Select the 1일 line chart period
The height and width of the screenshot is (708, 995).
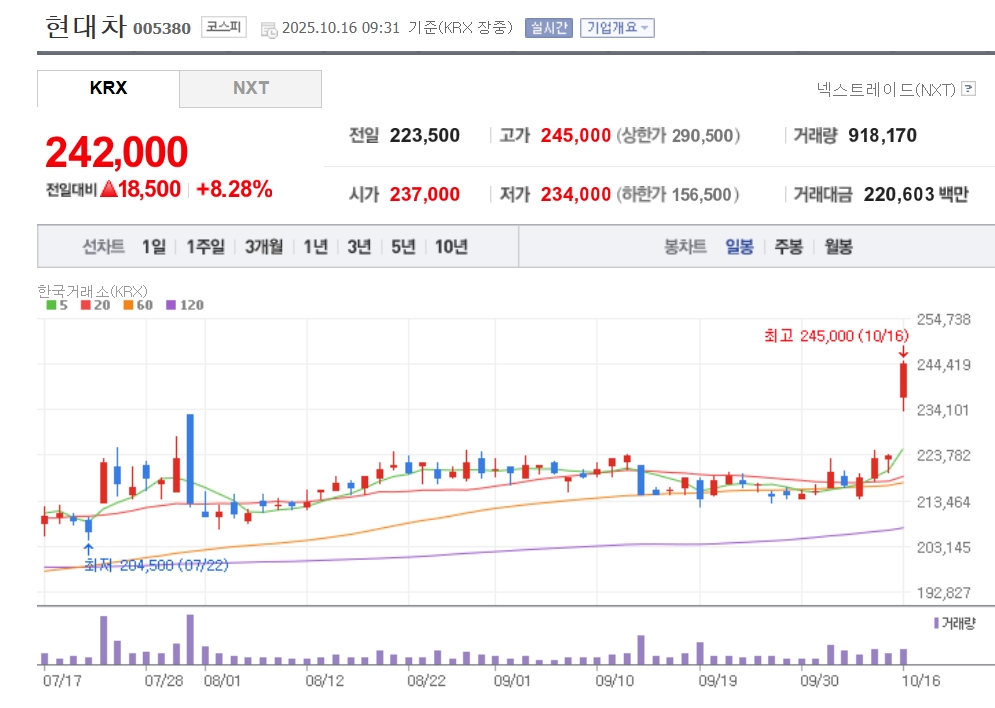pyautogui.click(x=154, y=246)
